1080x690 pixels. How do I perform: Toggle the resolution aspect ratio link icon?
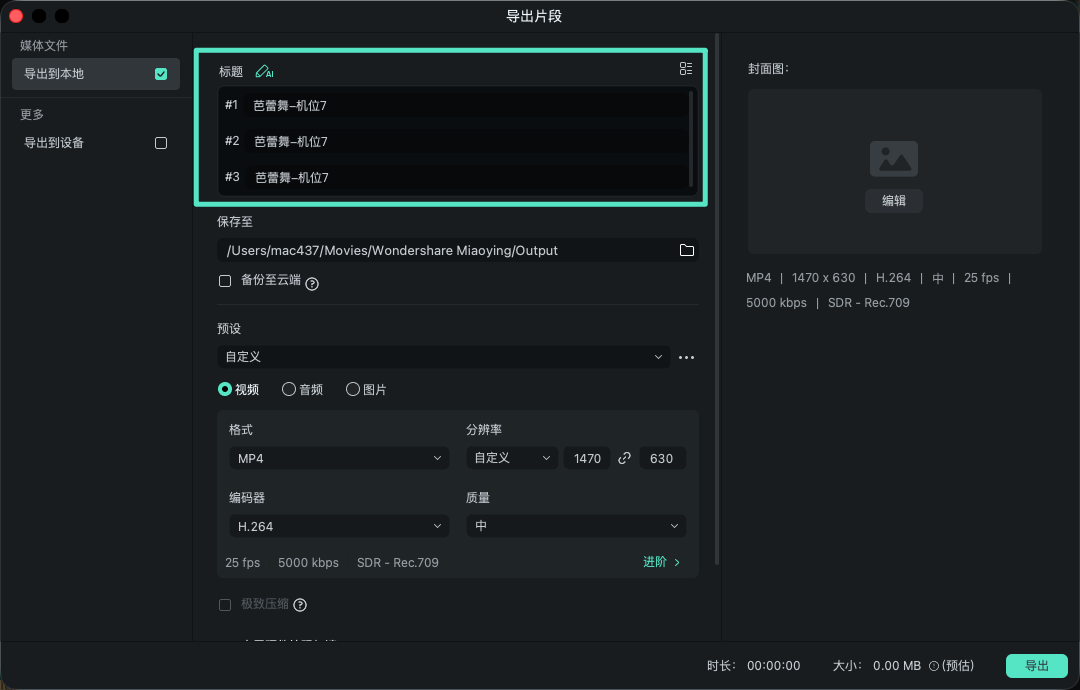(625, 458)
